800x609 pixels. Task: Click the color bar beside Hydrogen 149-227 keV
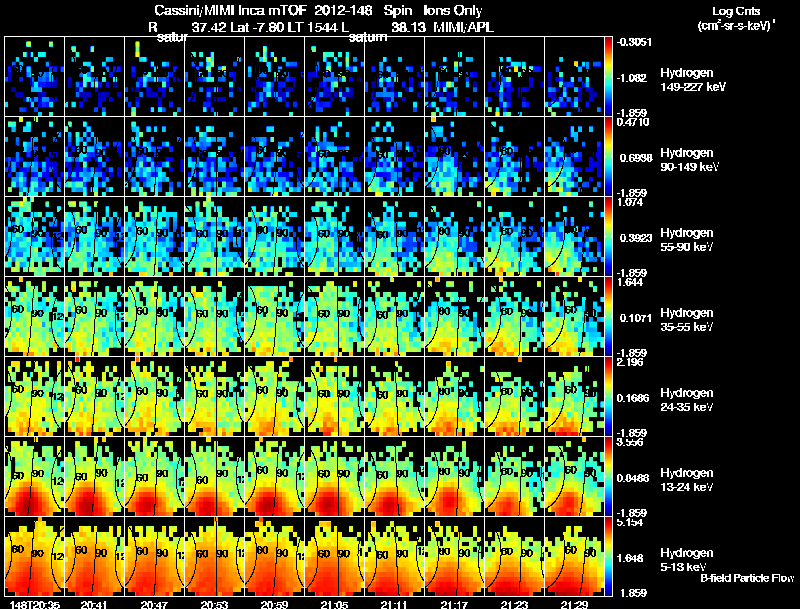coord(608,76)
